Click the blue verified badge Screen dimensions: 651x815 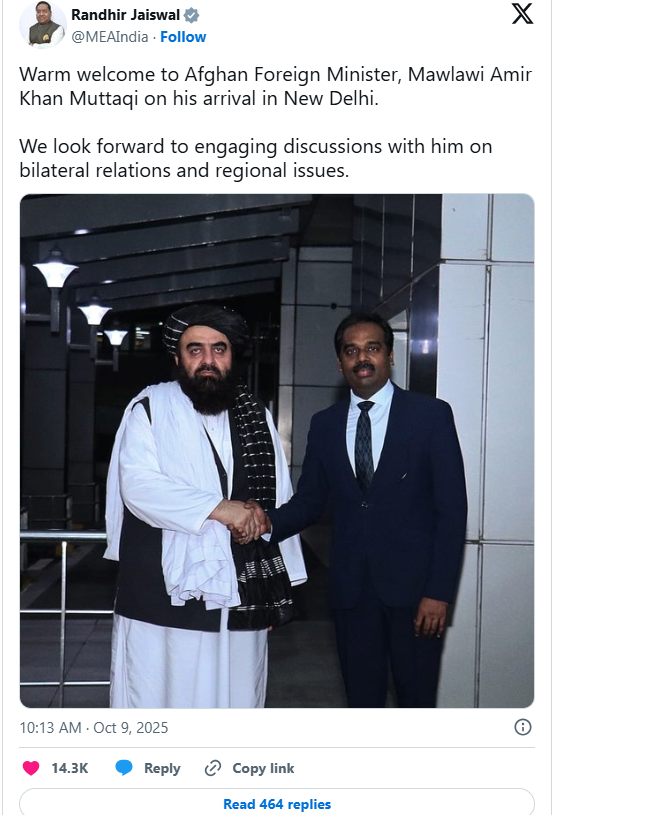click(x=192, y=15)
